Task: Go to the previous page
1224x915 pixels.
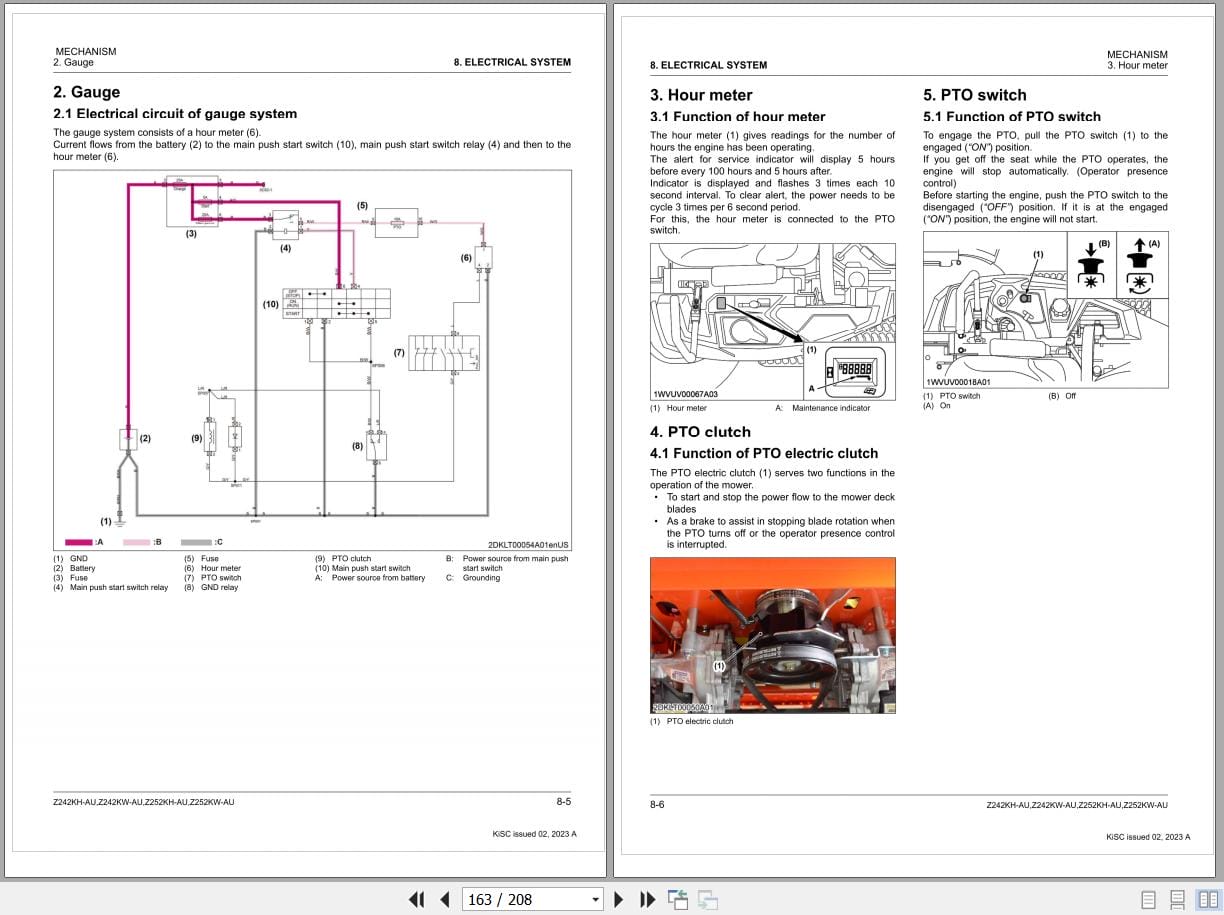Action: (444, 899)
